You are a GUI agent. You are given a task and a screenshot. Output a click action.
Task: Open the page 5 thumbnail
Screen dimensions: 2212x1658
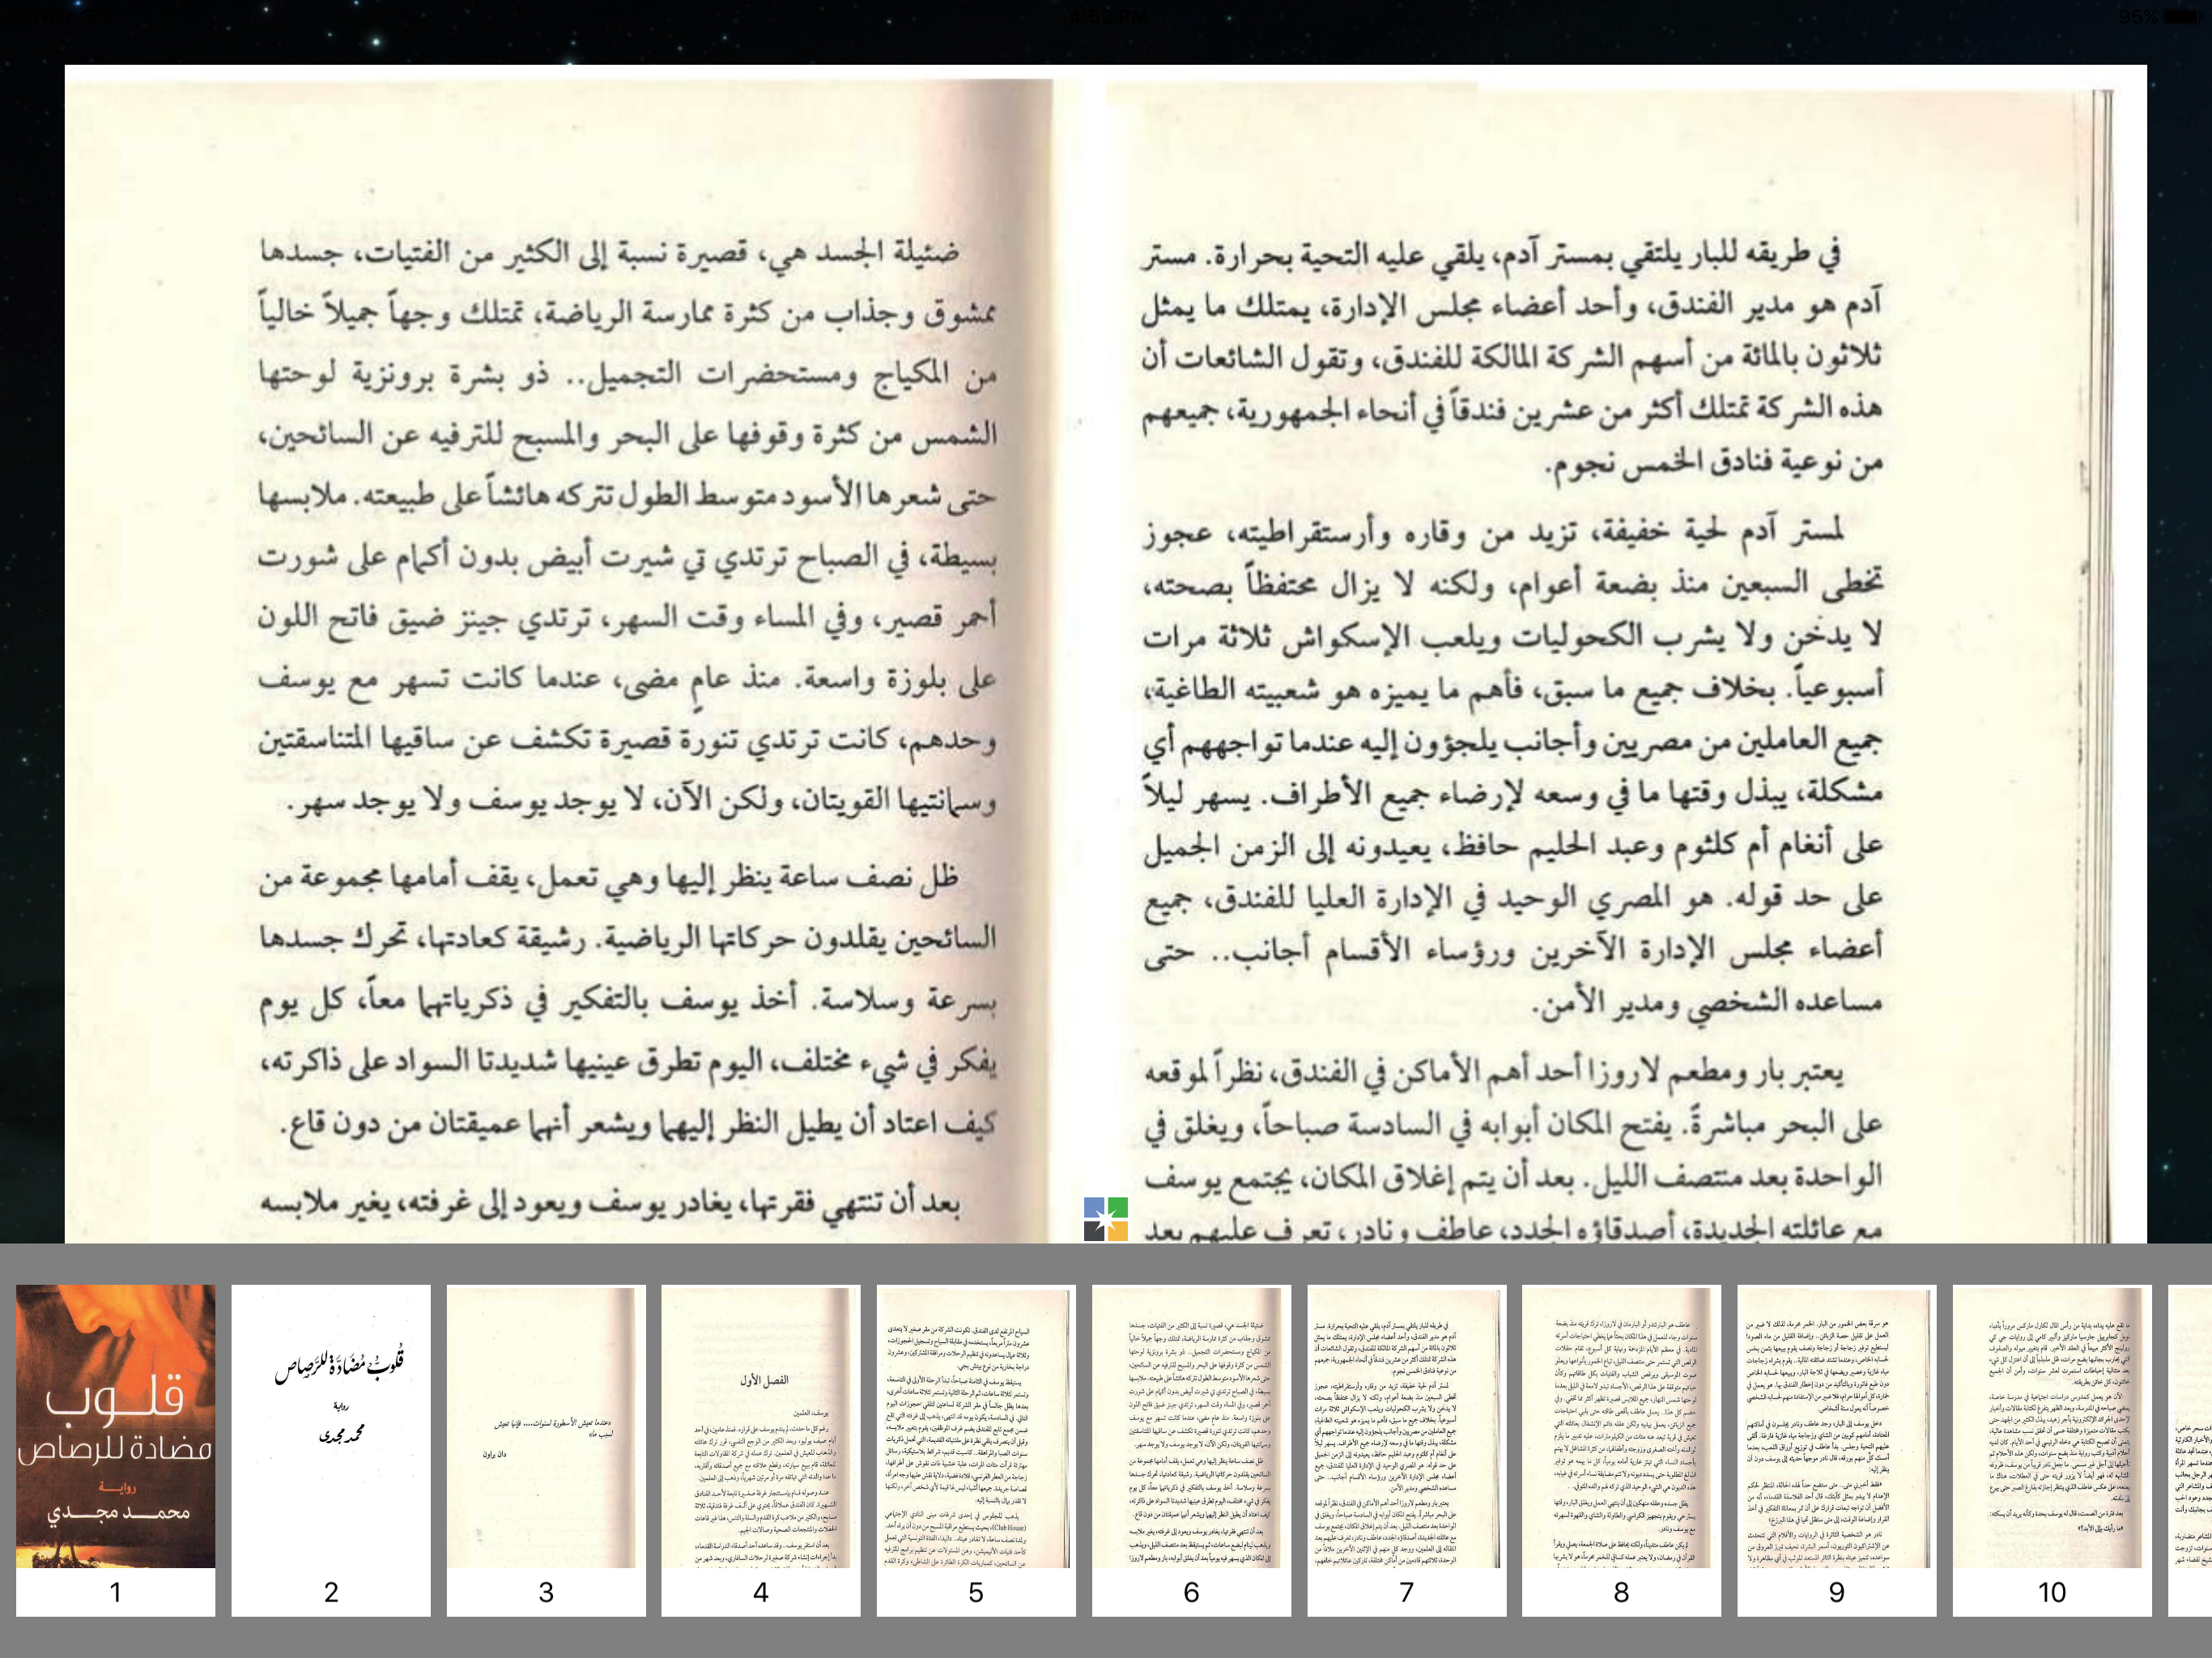(976, 1448)
